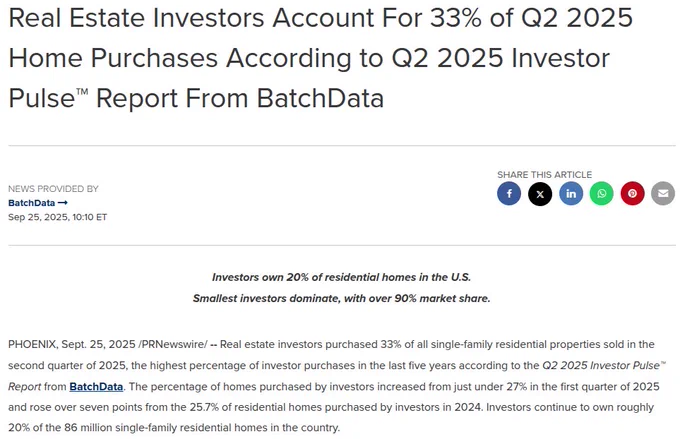The width and height of the screenshot is (680, 439).
Task: Follow the underlined BatchData link in the paragraph
Action: click(96, 387)
